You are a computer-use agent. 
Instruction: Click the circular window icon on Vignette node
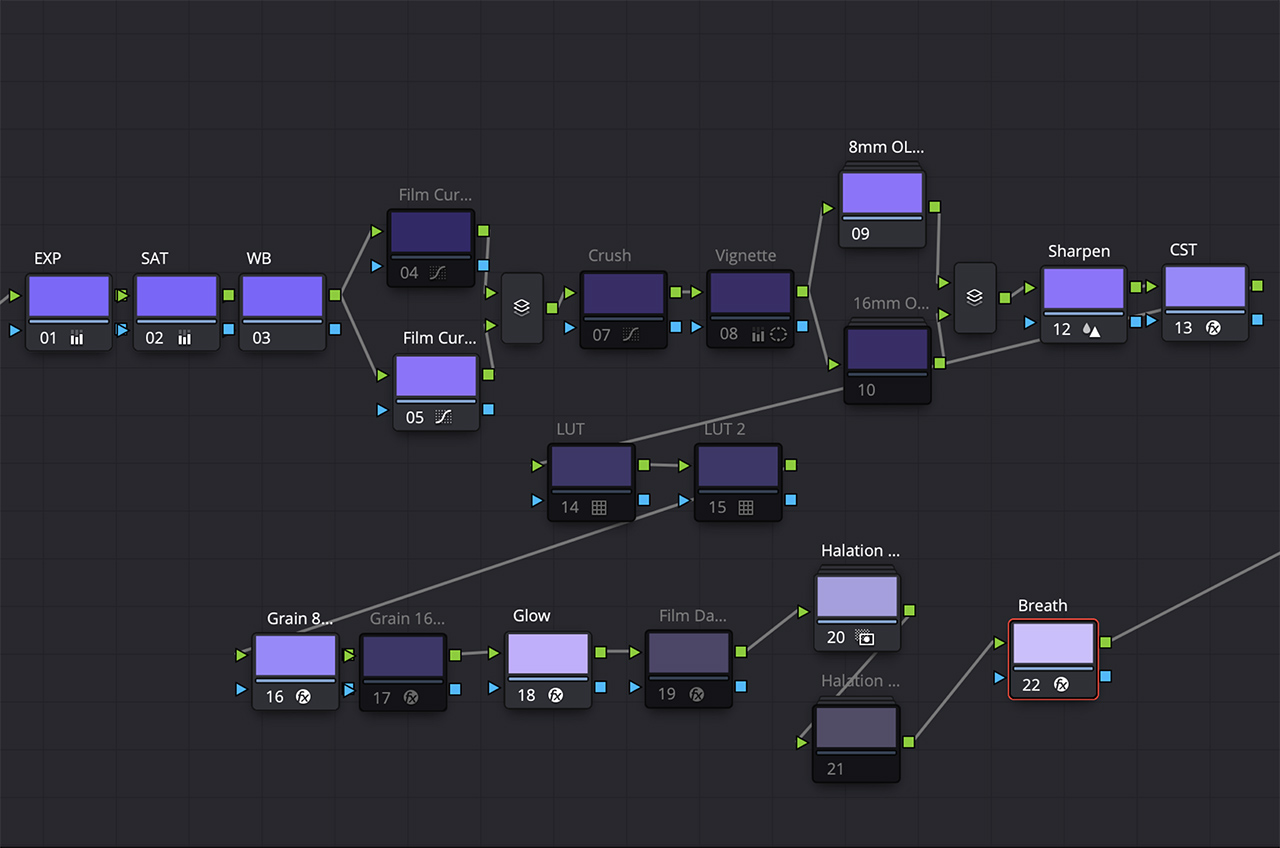pos(778,334)
